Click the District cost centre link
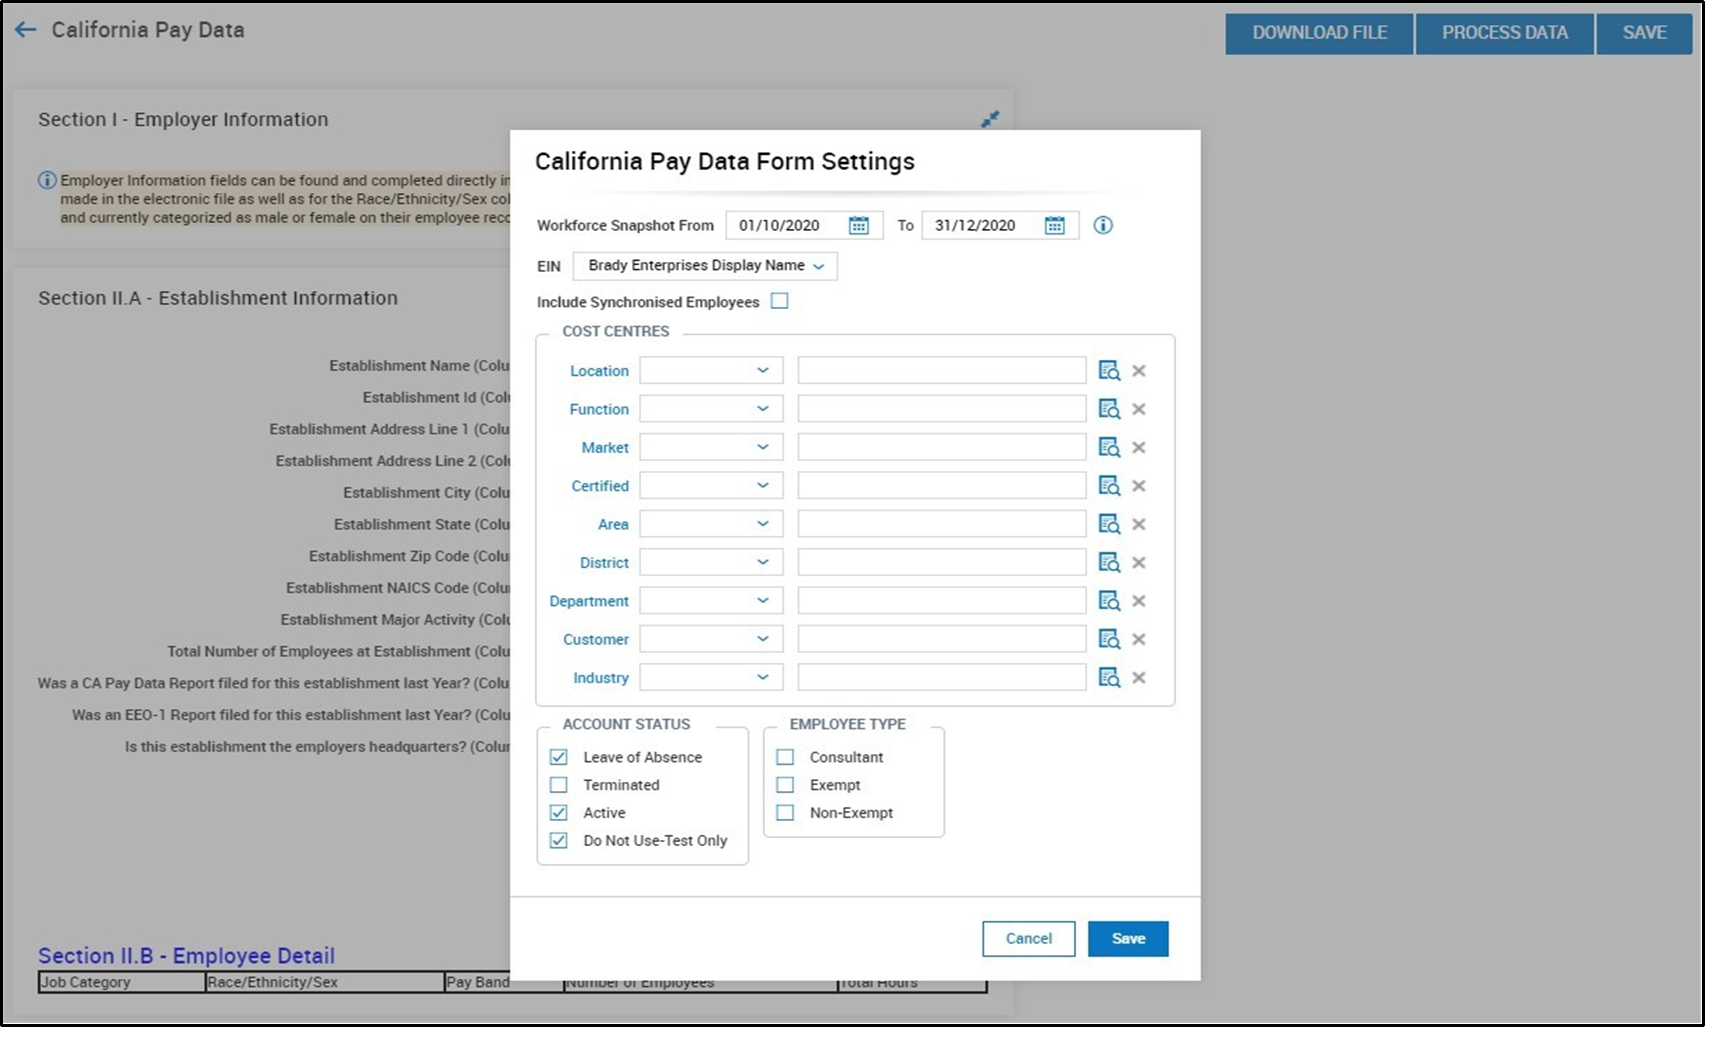 (604, 563)
